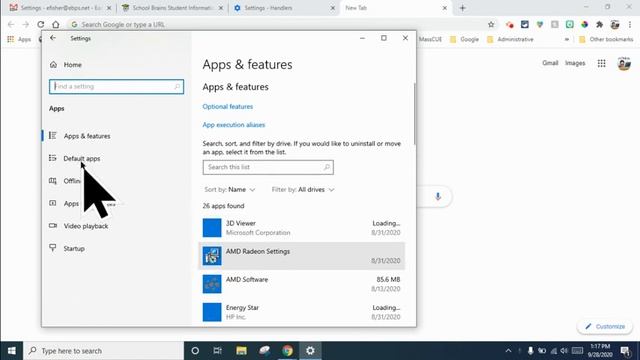
Task: Expand the Filter by All drives dropdown
Action: (303, 190)
